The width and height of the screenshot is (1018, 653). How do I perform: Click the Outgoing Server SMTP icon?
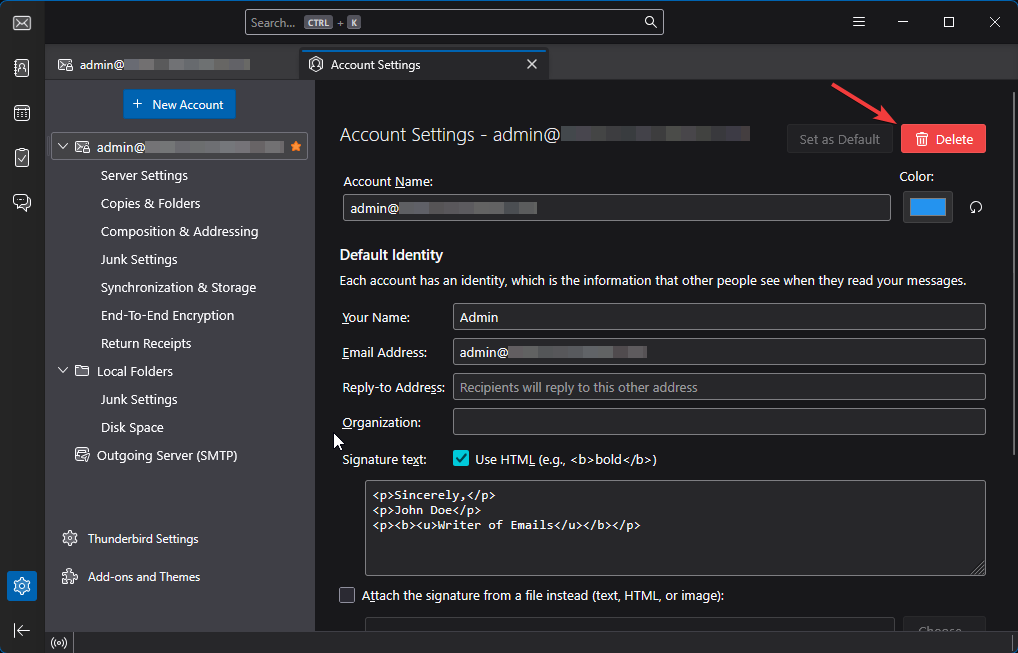pyautogui.click(x=82, y=455)
